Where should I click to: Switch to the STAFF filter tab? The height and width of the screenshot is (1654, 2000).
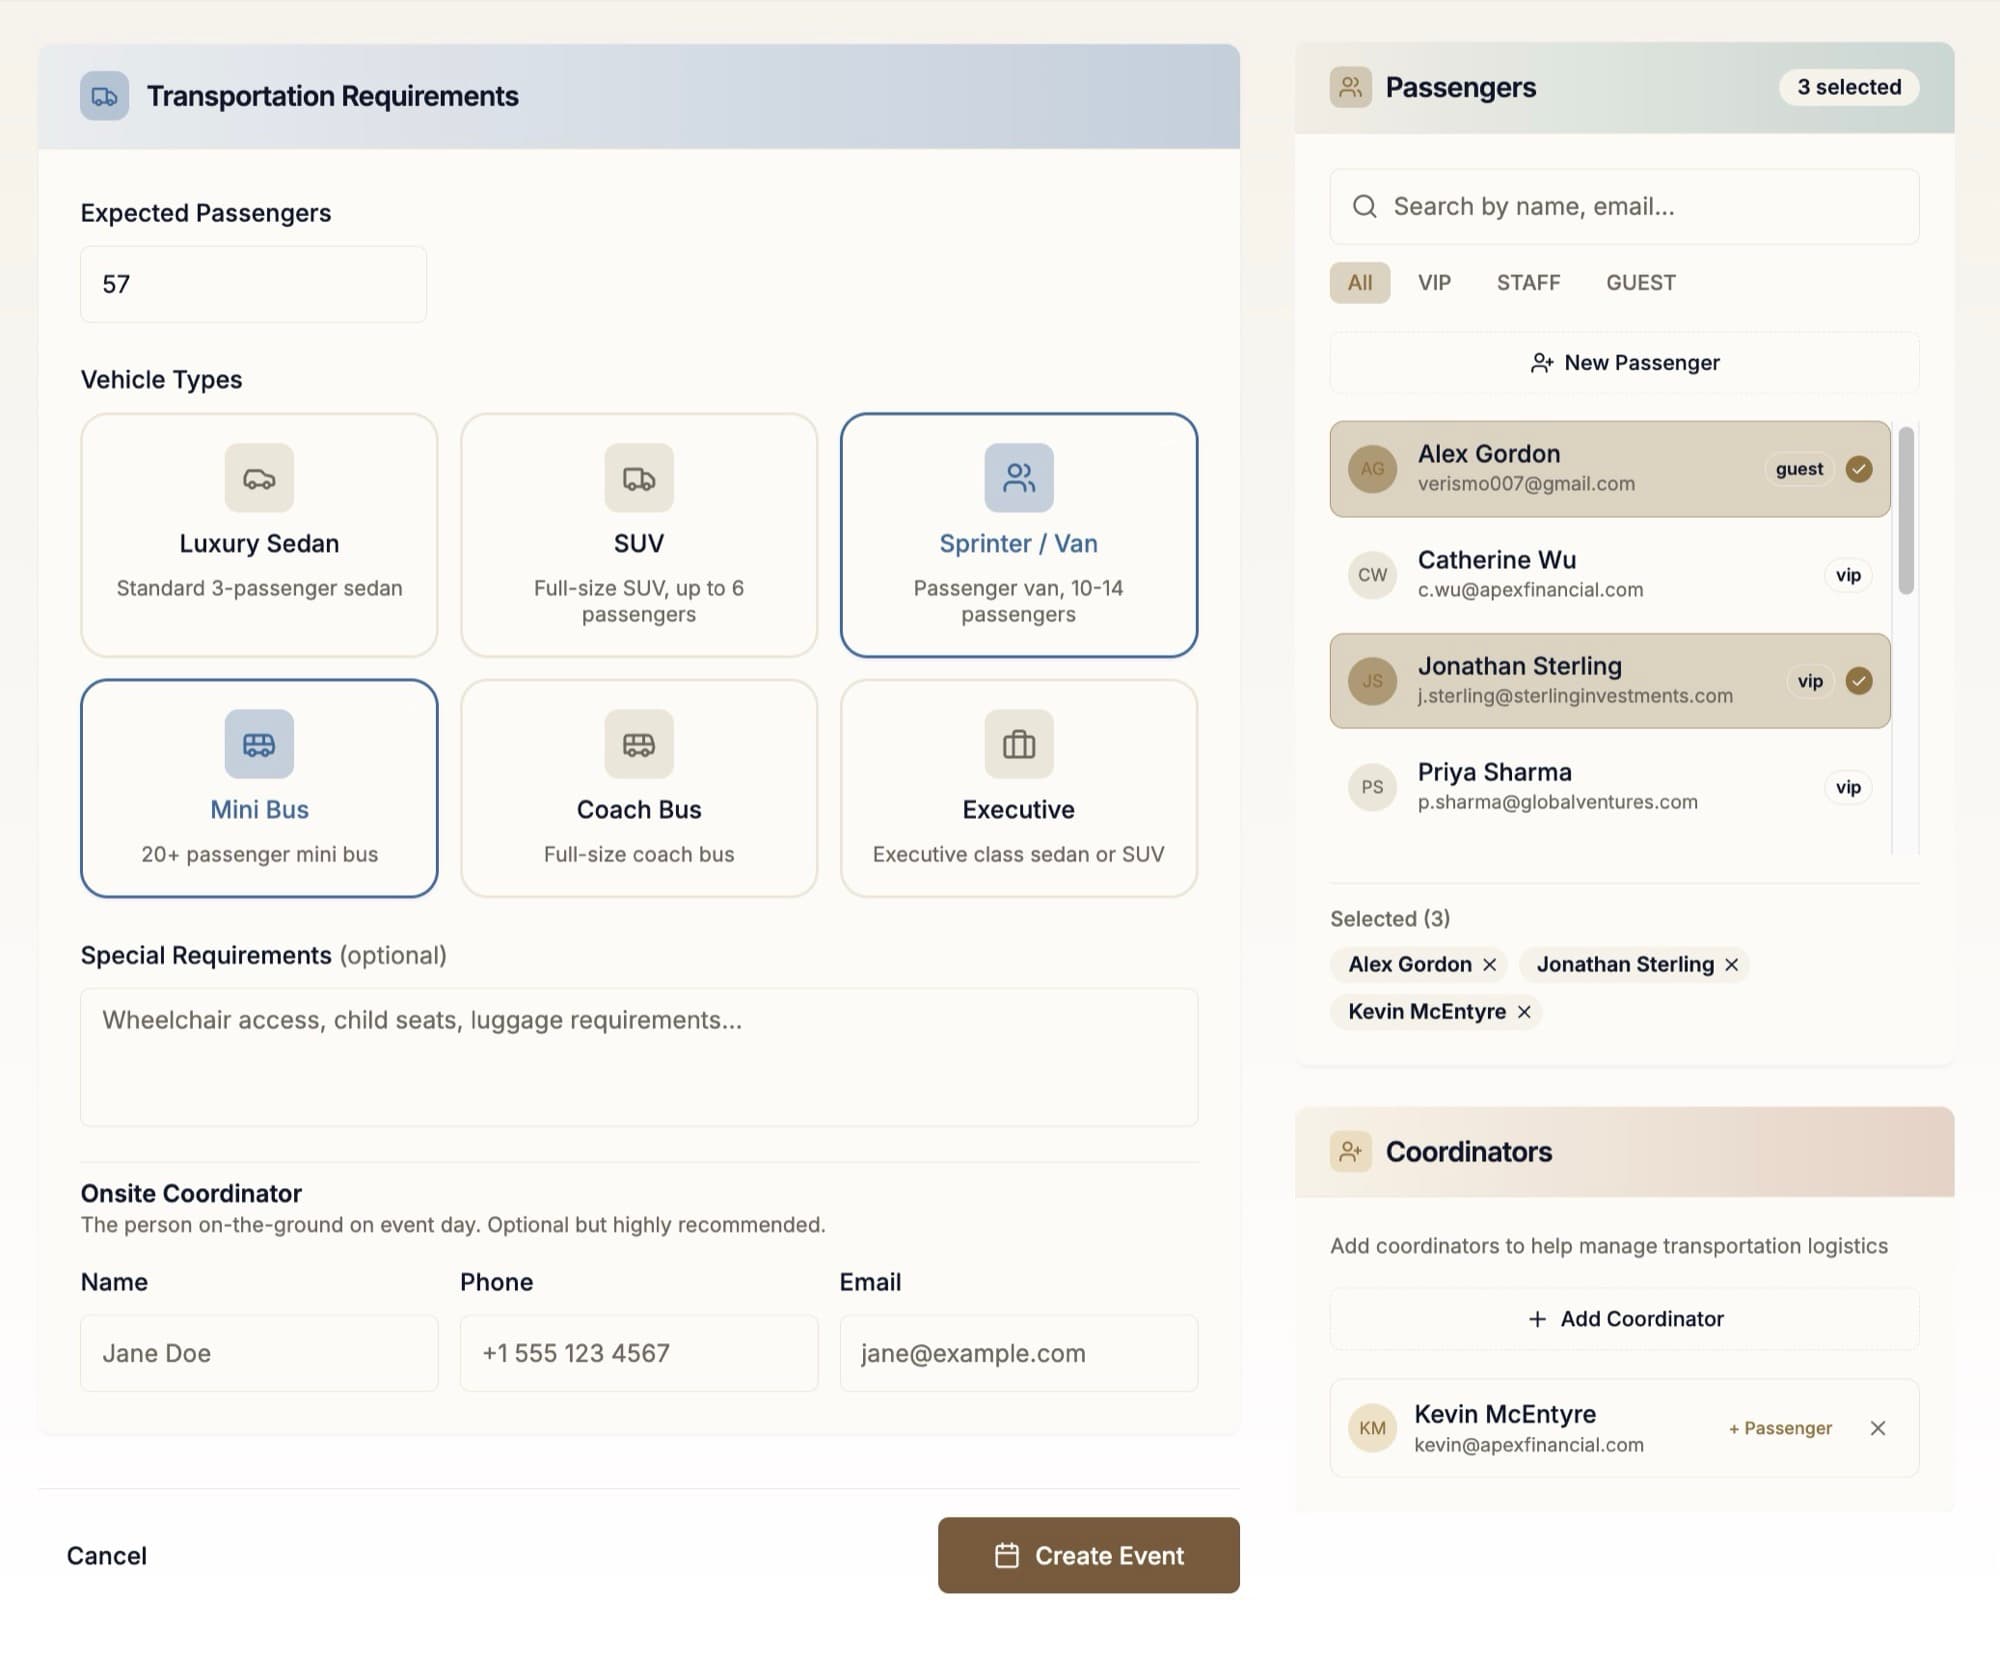(x=1528, y=283)
